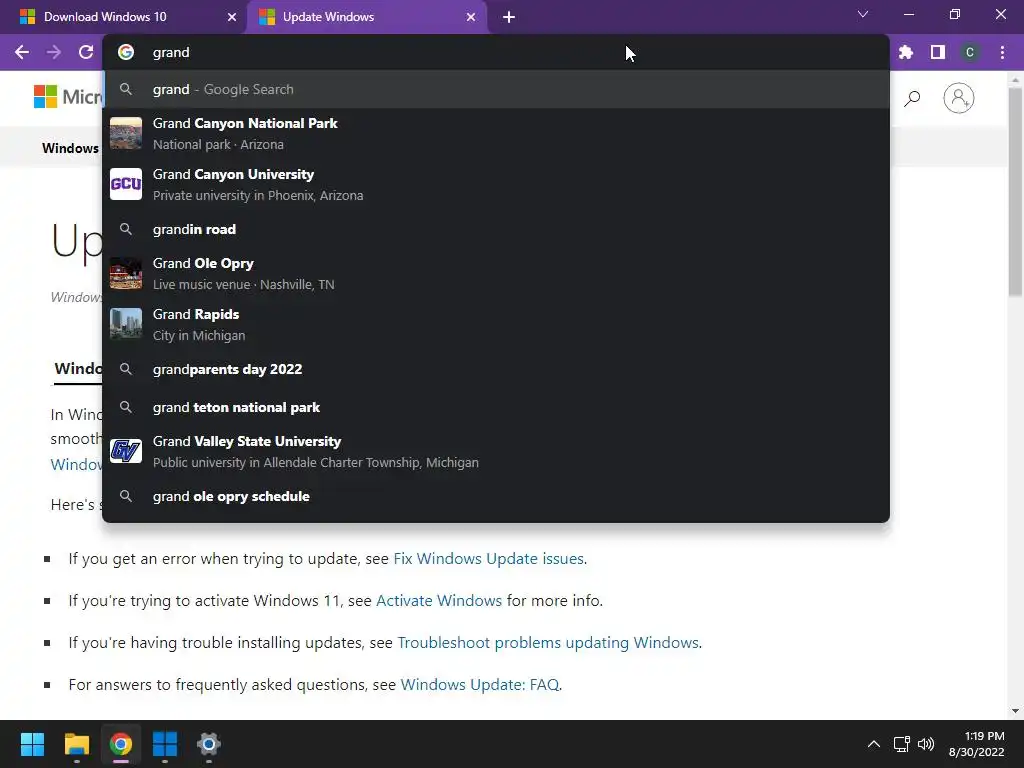Open the Windows Start menu
1024x768 pixels.
point(32,744)
